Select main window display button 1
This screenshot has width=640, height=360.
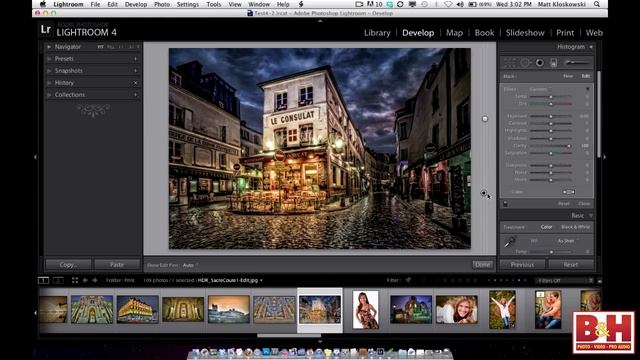click(43, 280)
